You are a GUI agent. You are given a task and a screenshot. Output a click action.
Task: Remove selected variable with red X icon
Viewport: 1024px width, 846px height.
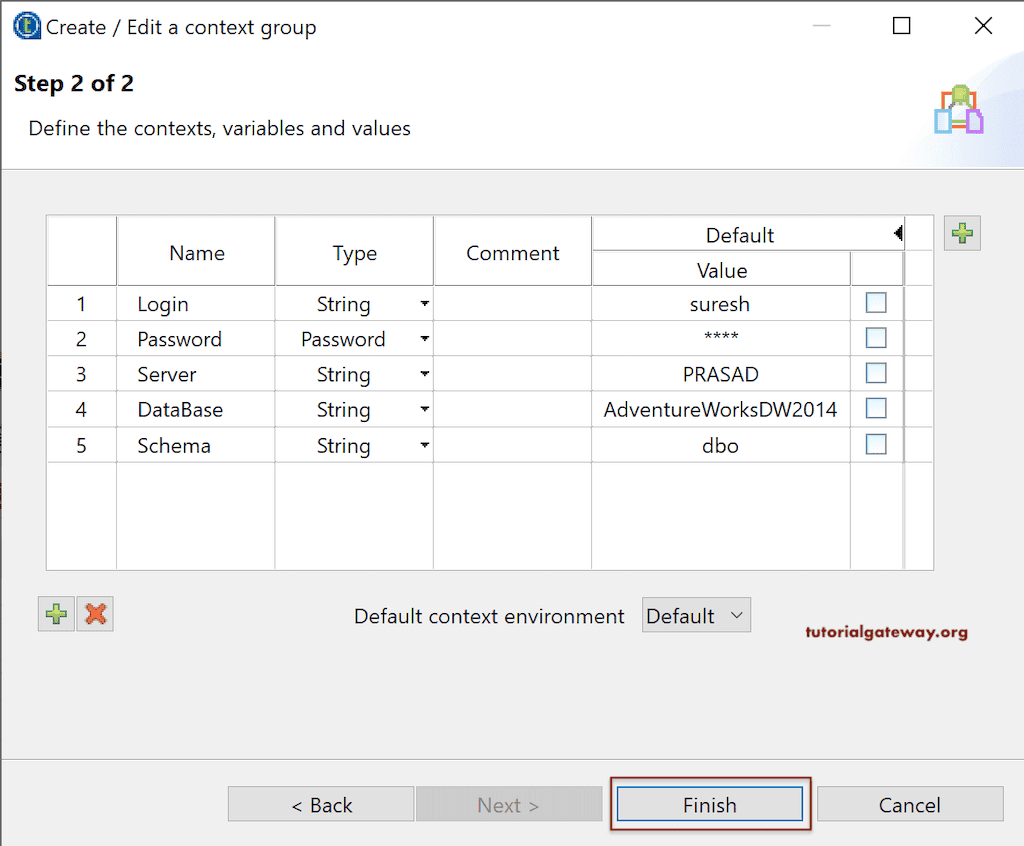(96, 614)
